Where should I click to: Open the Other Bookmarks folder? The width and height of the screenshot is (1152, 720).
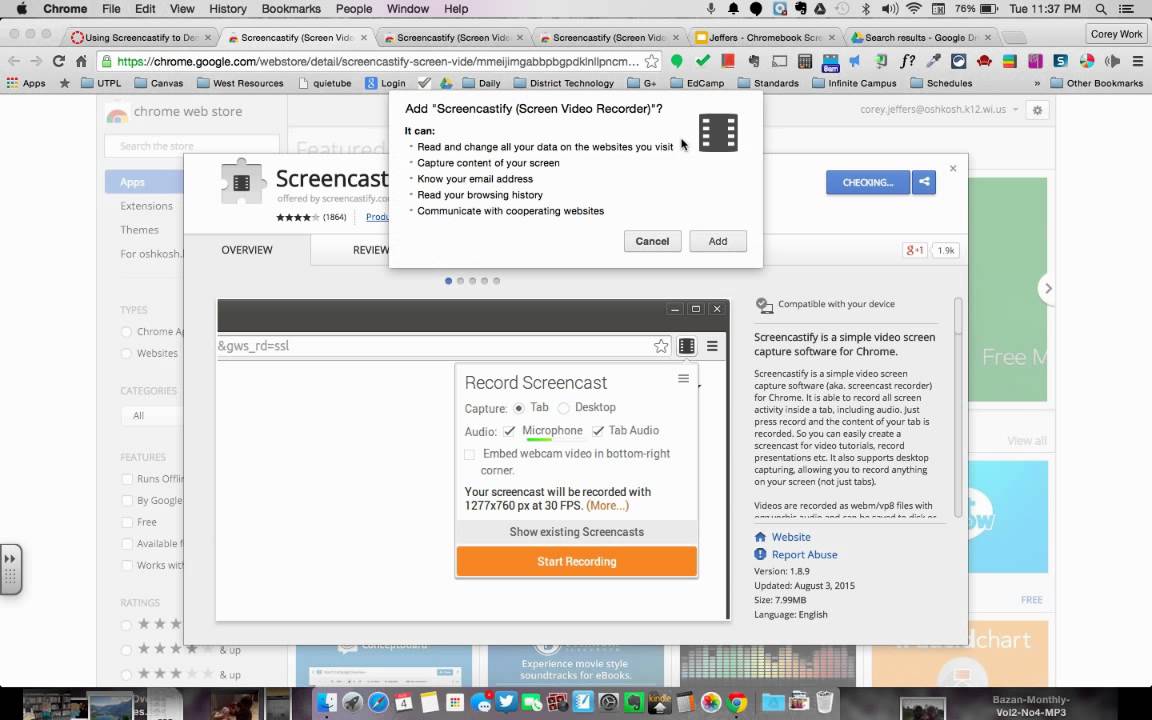(1096, 83)
